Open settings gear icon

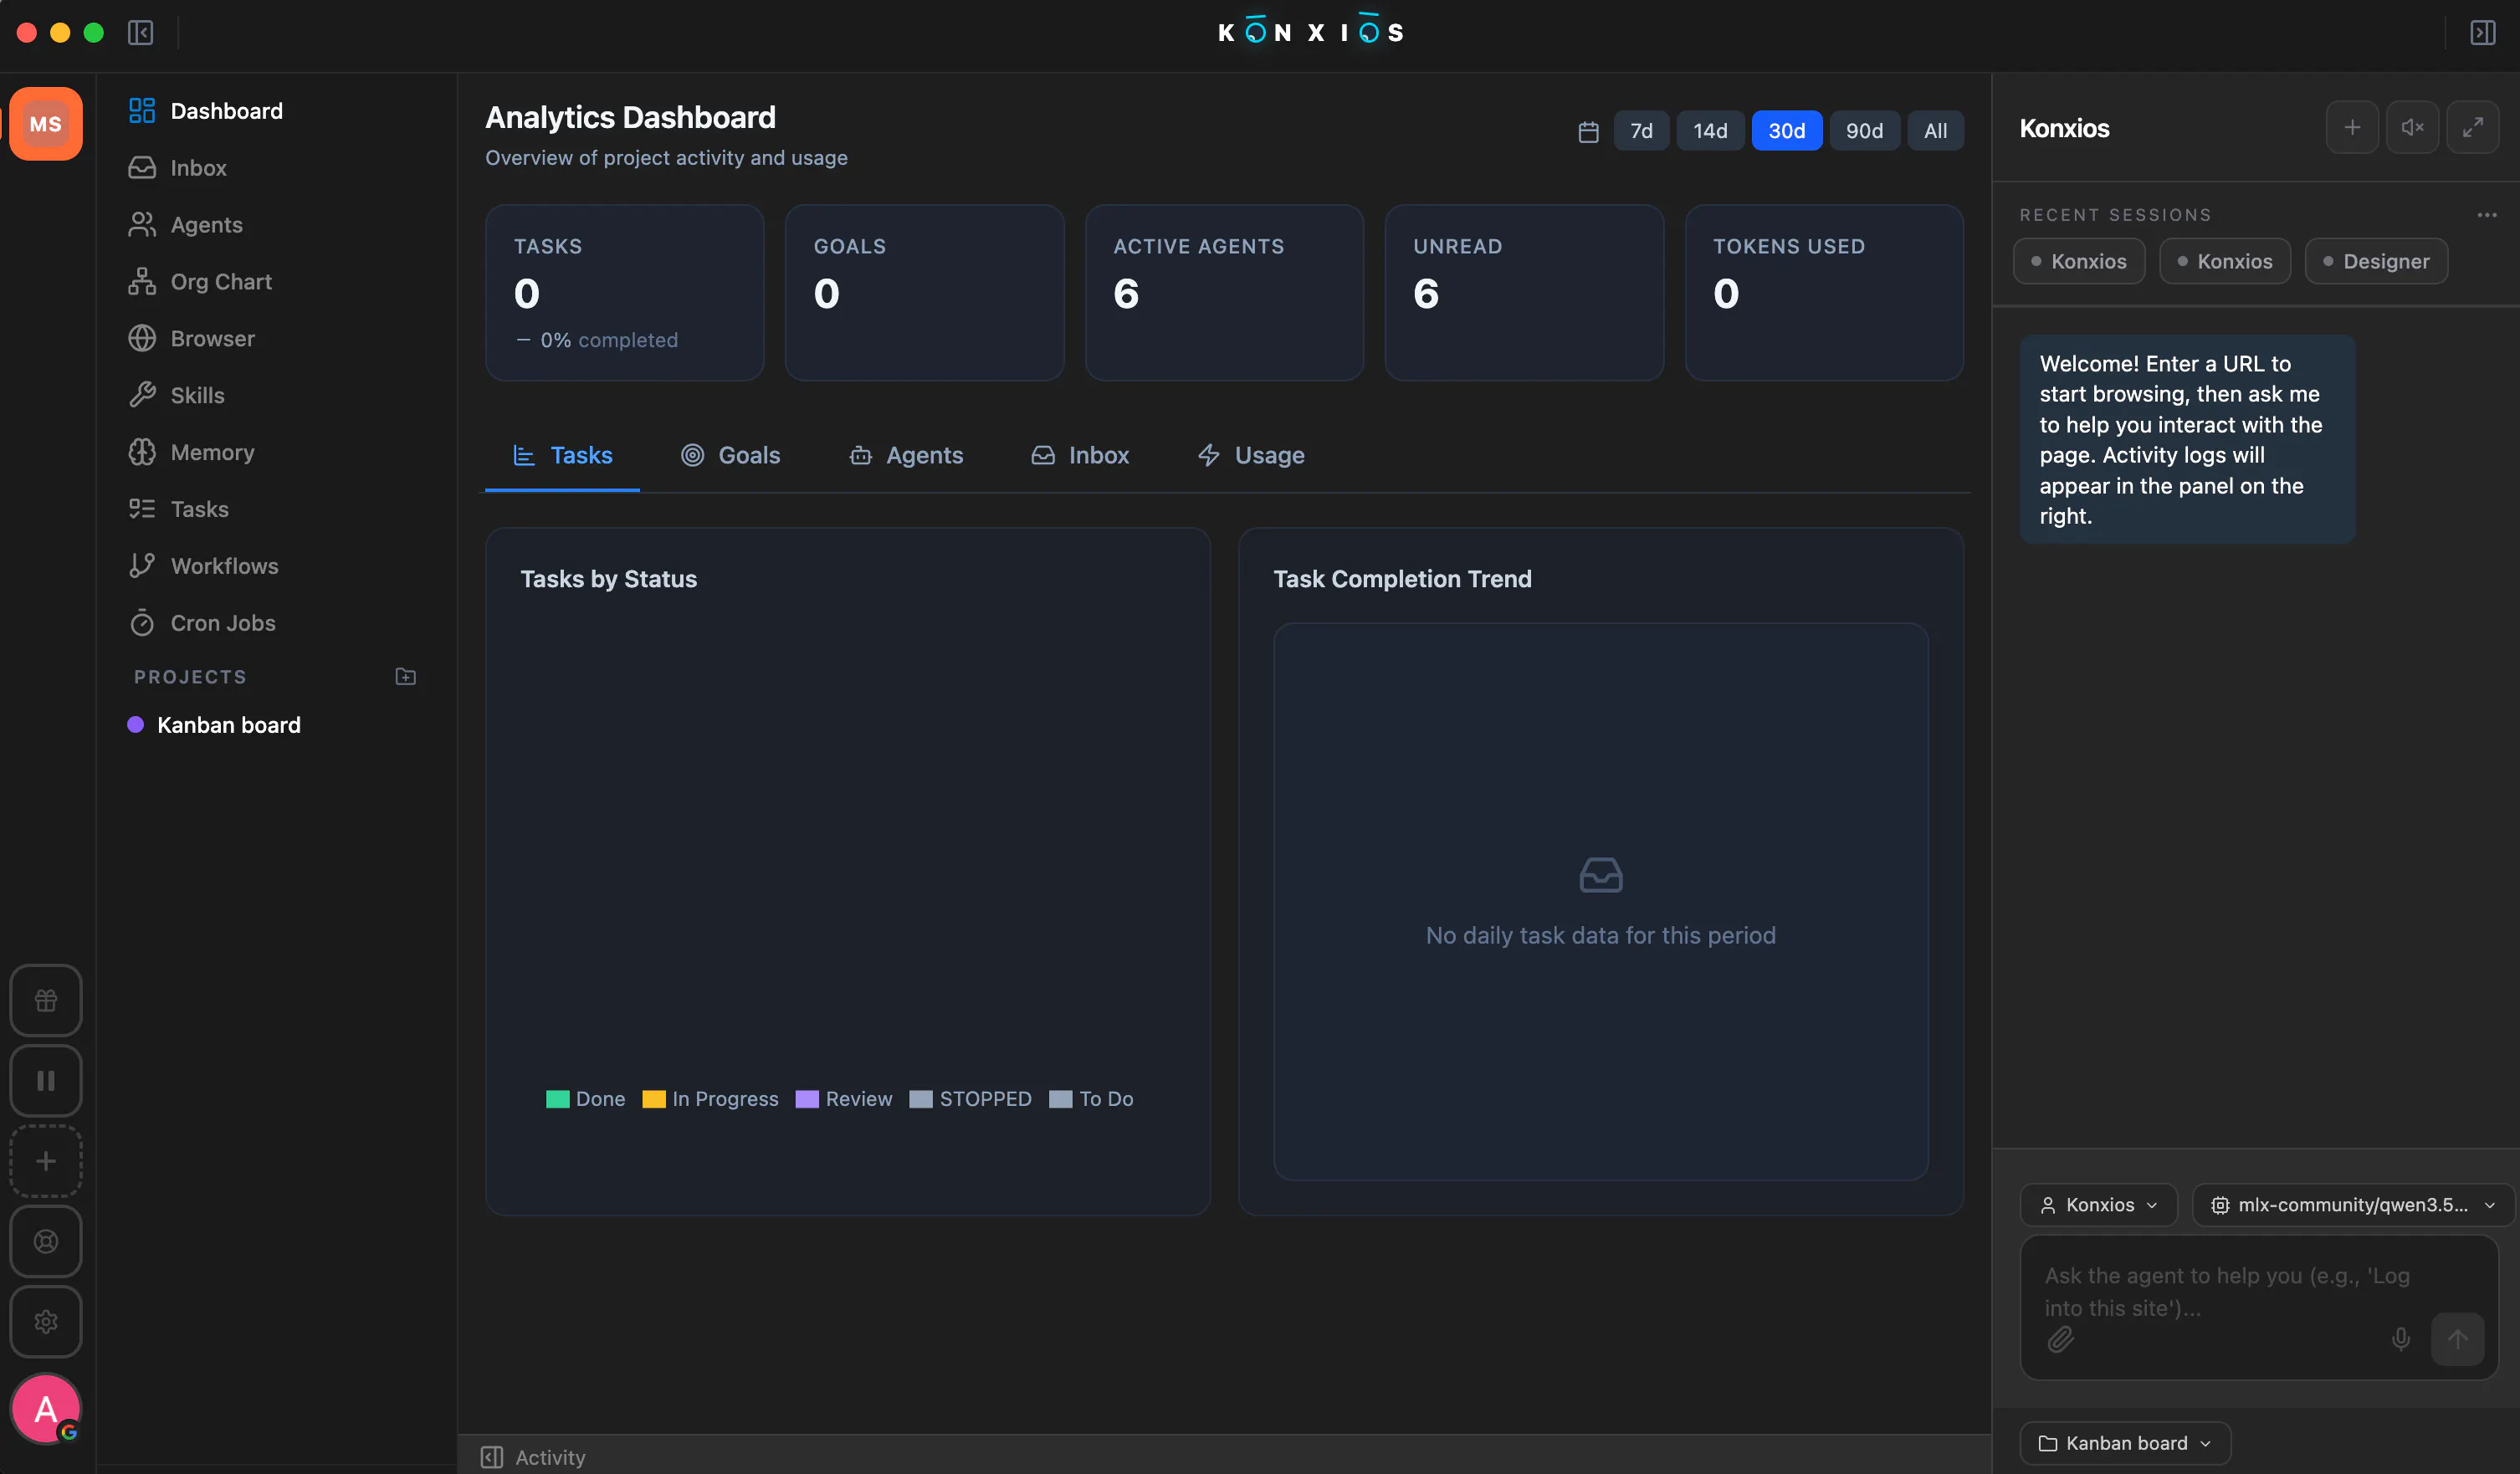(46, 1322)
